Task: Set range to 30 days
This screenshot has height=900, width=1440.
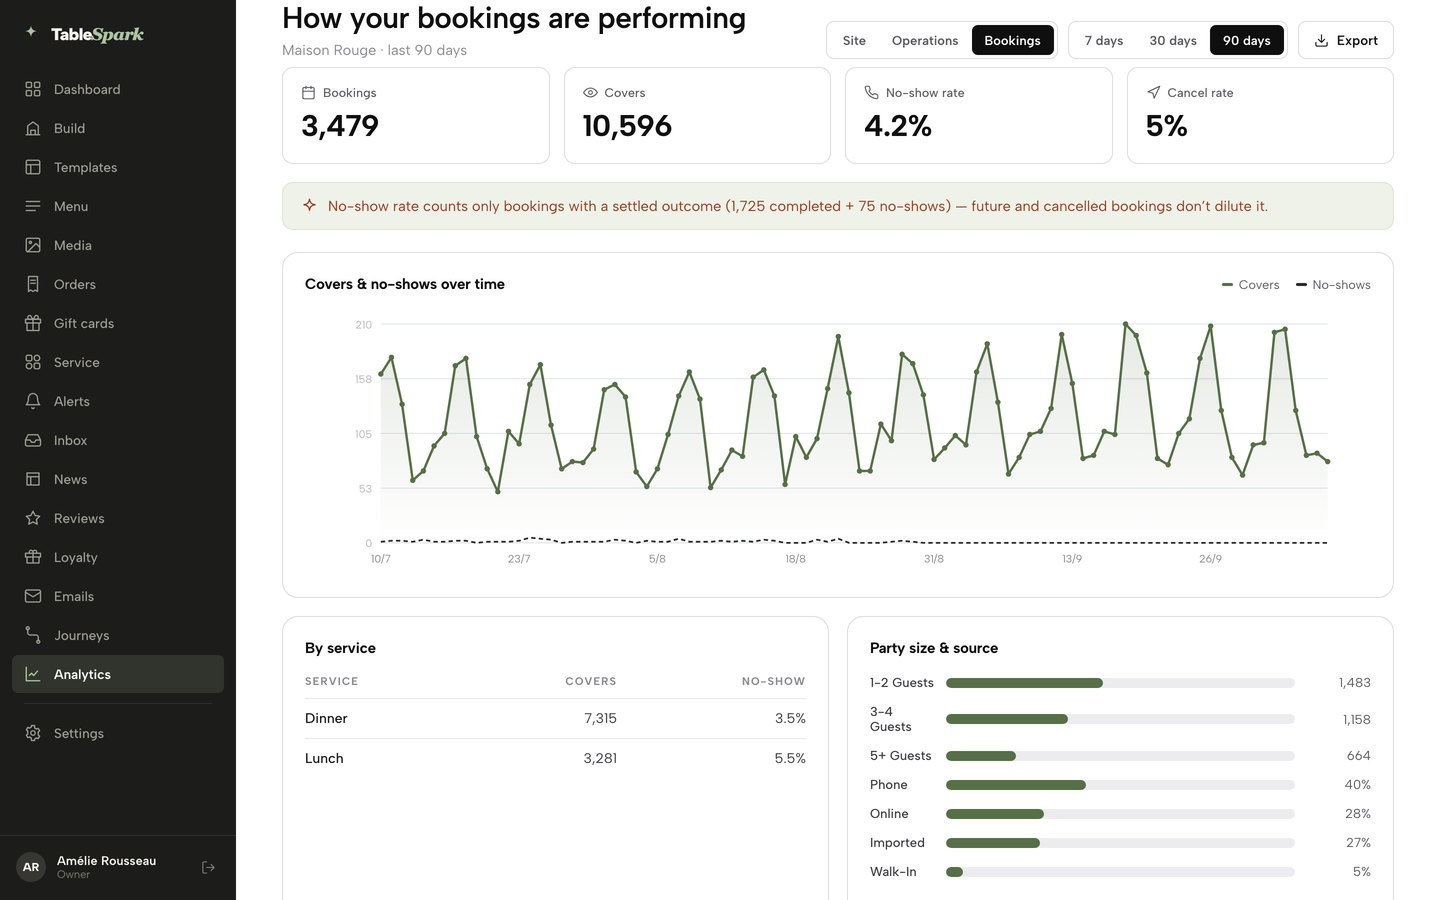Action: point(1173,40)
